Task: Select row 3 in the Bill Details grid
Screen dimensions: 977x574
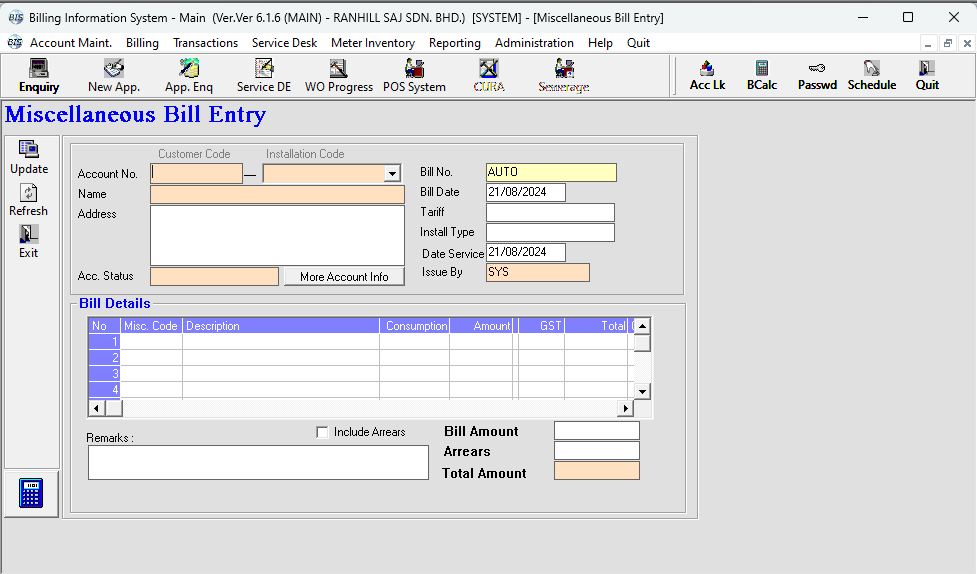Action: [361, 374]
